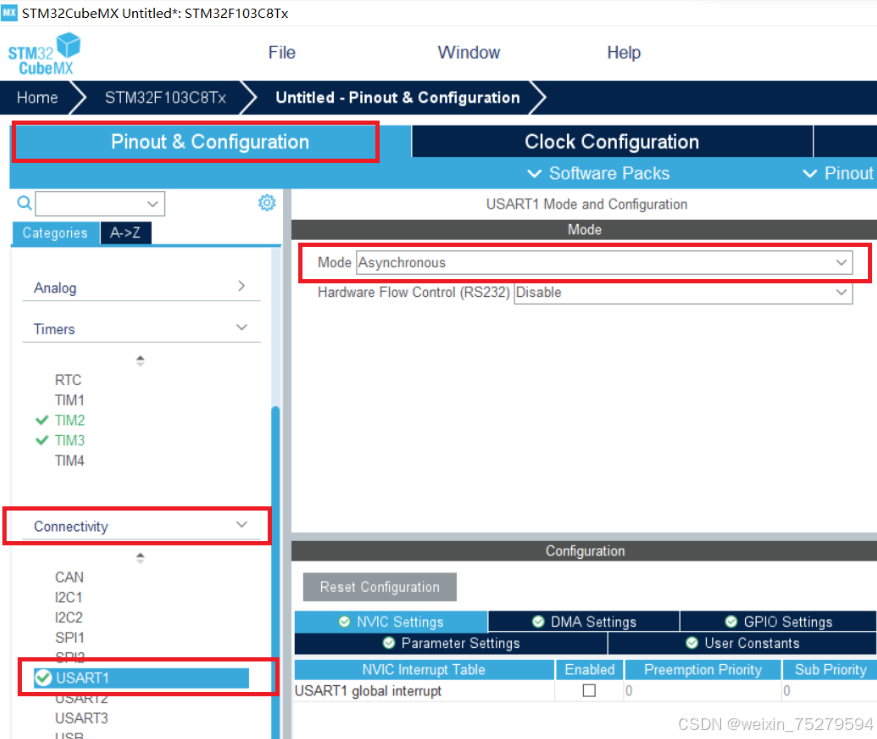Select TIM3 in the Timers list
877x739 pixels.
coord(70,441)
